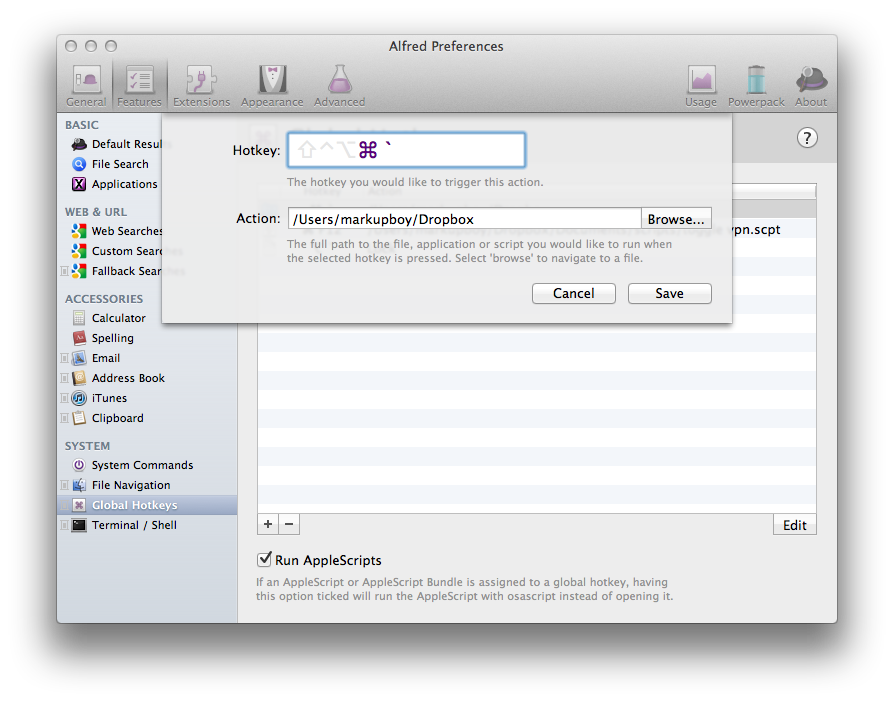View the Usage graph pane
The image size is (894, 702).
[701, 86]
